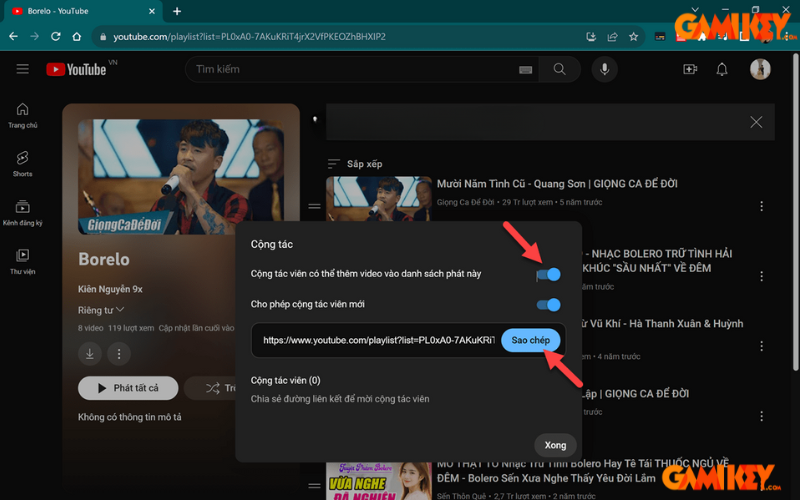The image size is (800, 500).
Task: Click Xong to close the dialog
Action: (555, 445)
